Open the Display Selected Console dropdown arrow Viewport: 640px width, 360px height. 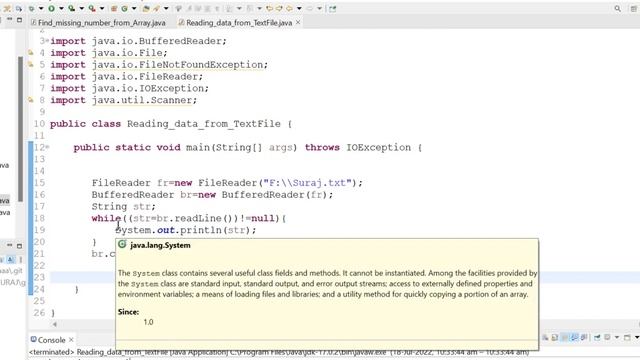[x=617, y=337]
